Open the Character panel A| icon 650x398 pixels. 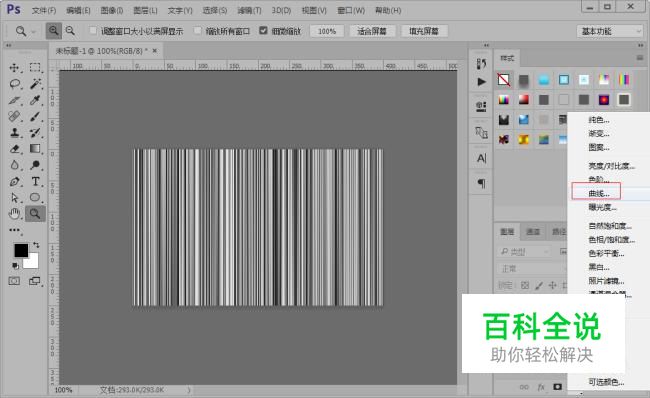point(481,158)
